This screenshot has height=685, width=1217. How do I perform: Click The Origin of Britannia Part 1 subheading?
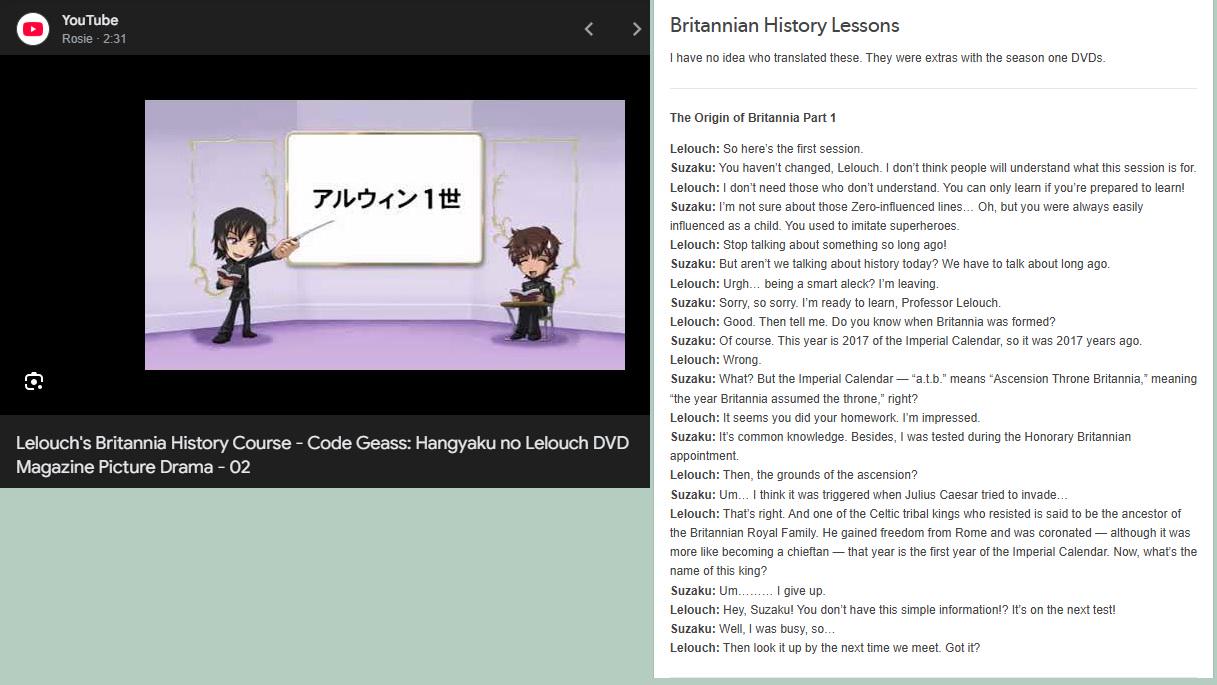point(752,118)
